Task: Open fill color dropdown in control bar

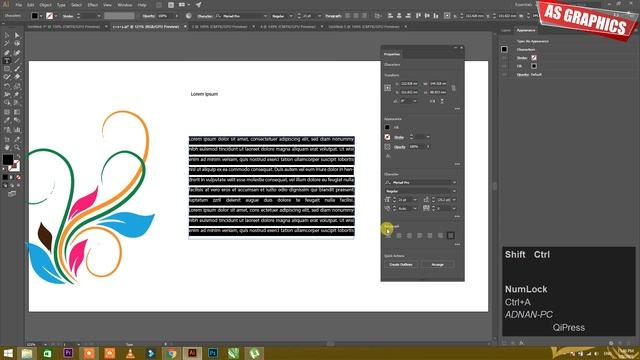Action: [41, 16]
